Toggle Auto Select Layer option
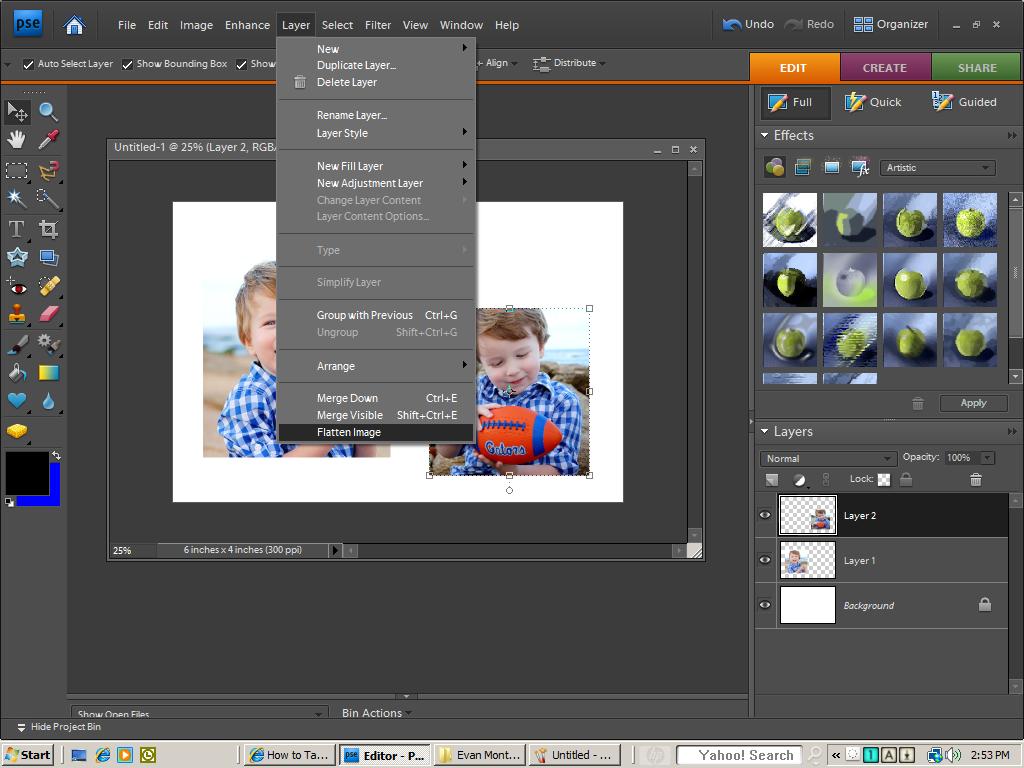Image resolution: width=1024 pixels, height=768 pixels. 27,63
